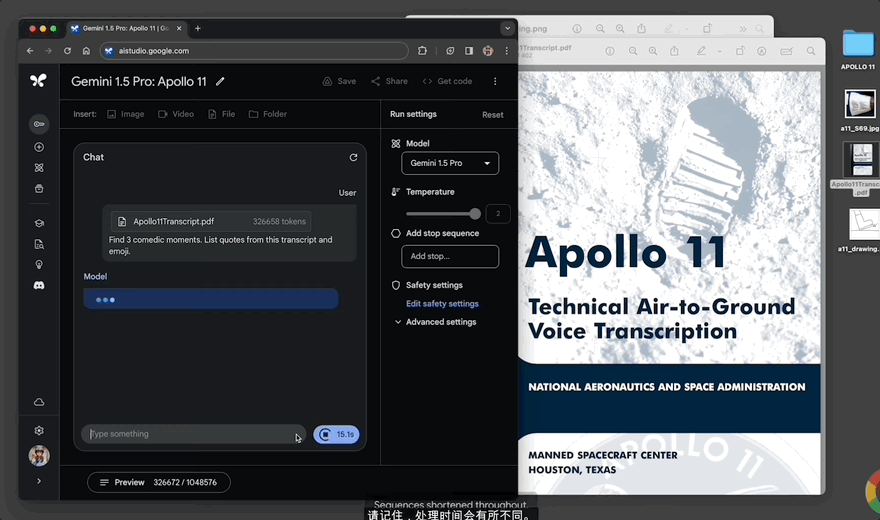Click the aistudio.google.com address bar
Image resolution: width=880 pixels, height=520 pixels.
pyautogui.click(x=254, y=50)
